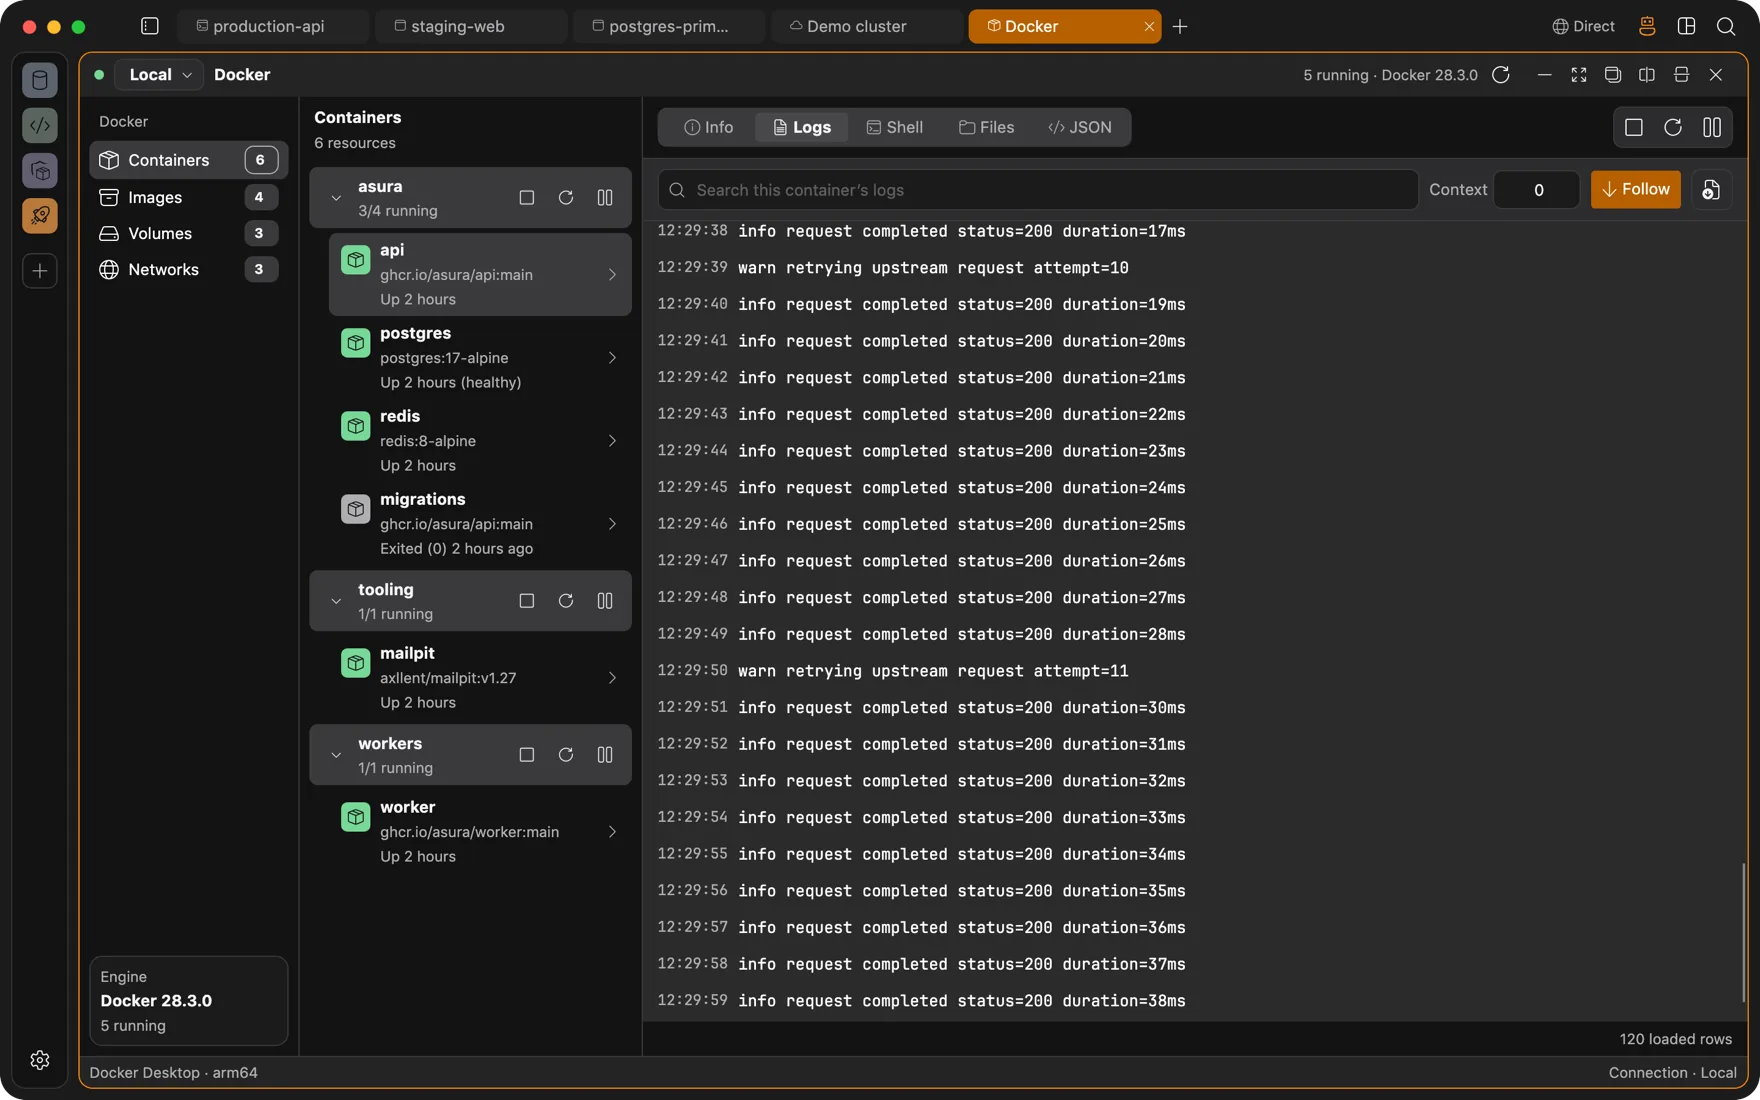Viewport: 1760px width, 1100px height.
Task: Open the database sidebar icon
Action: click(x=40, y=80)
